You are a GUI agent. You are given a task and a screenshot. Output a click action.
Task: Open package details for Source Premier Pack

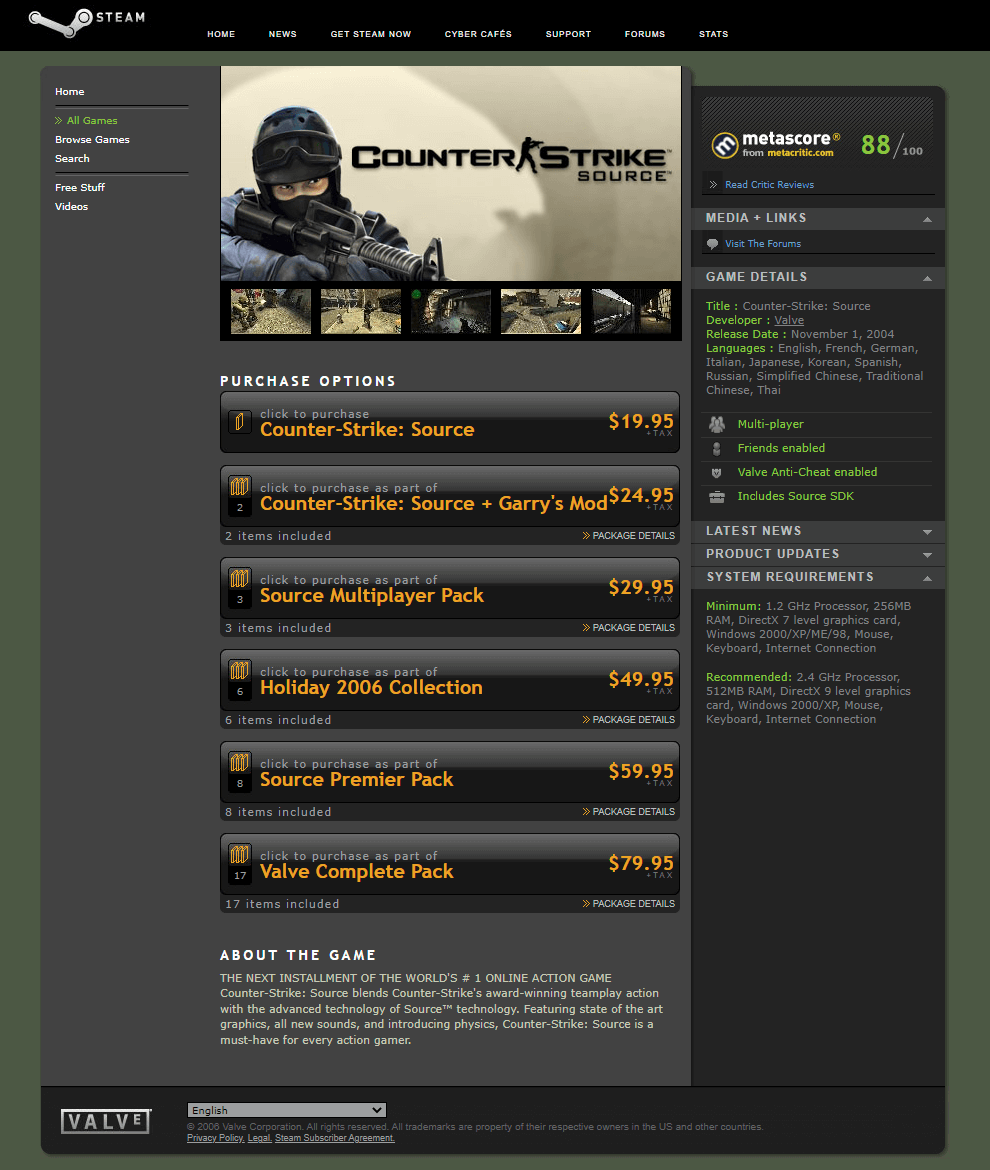pos(629,812)
